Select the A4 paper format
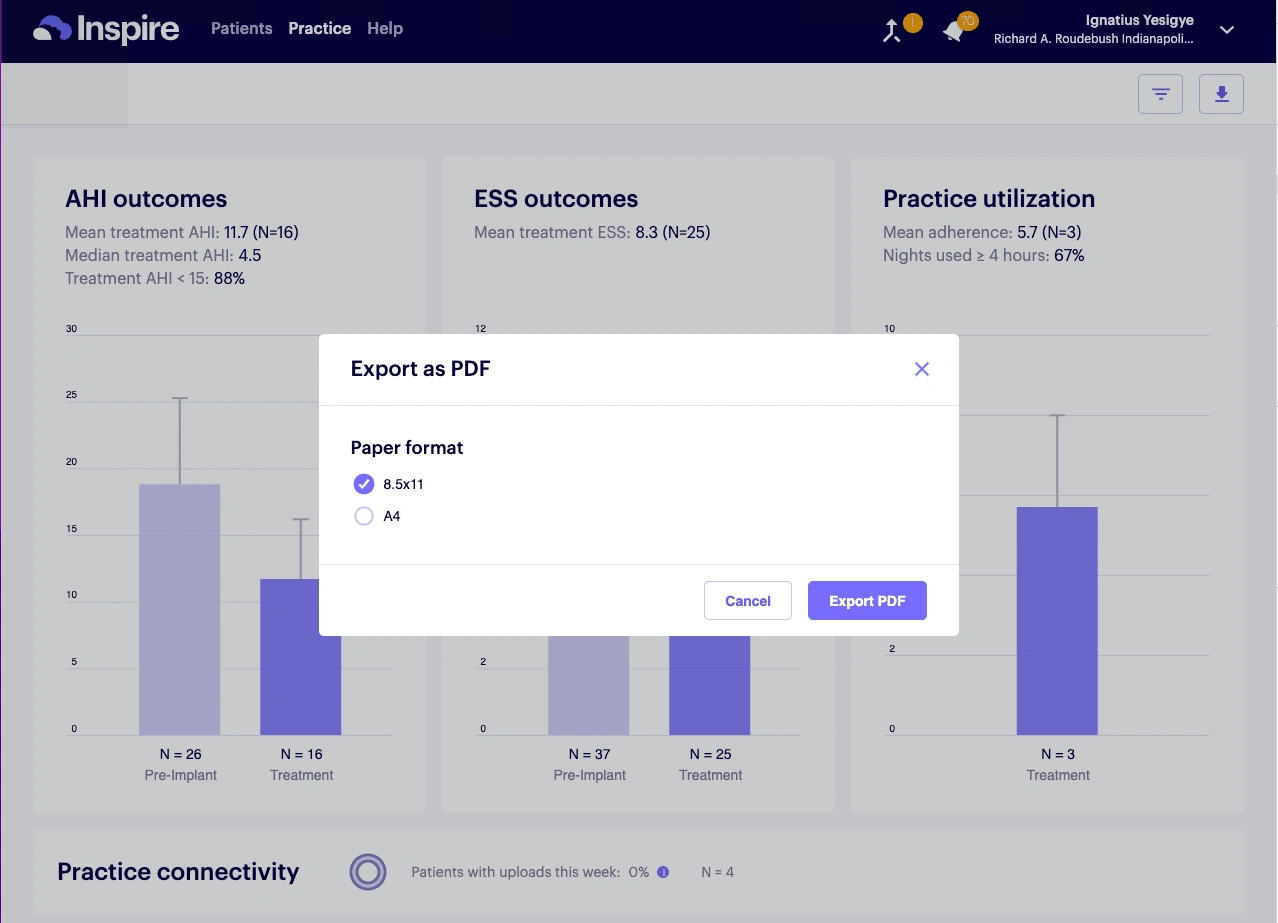Viewport: 1278px width, 923px height. 364,517
